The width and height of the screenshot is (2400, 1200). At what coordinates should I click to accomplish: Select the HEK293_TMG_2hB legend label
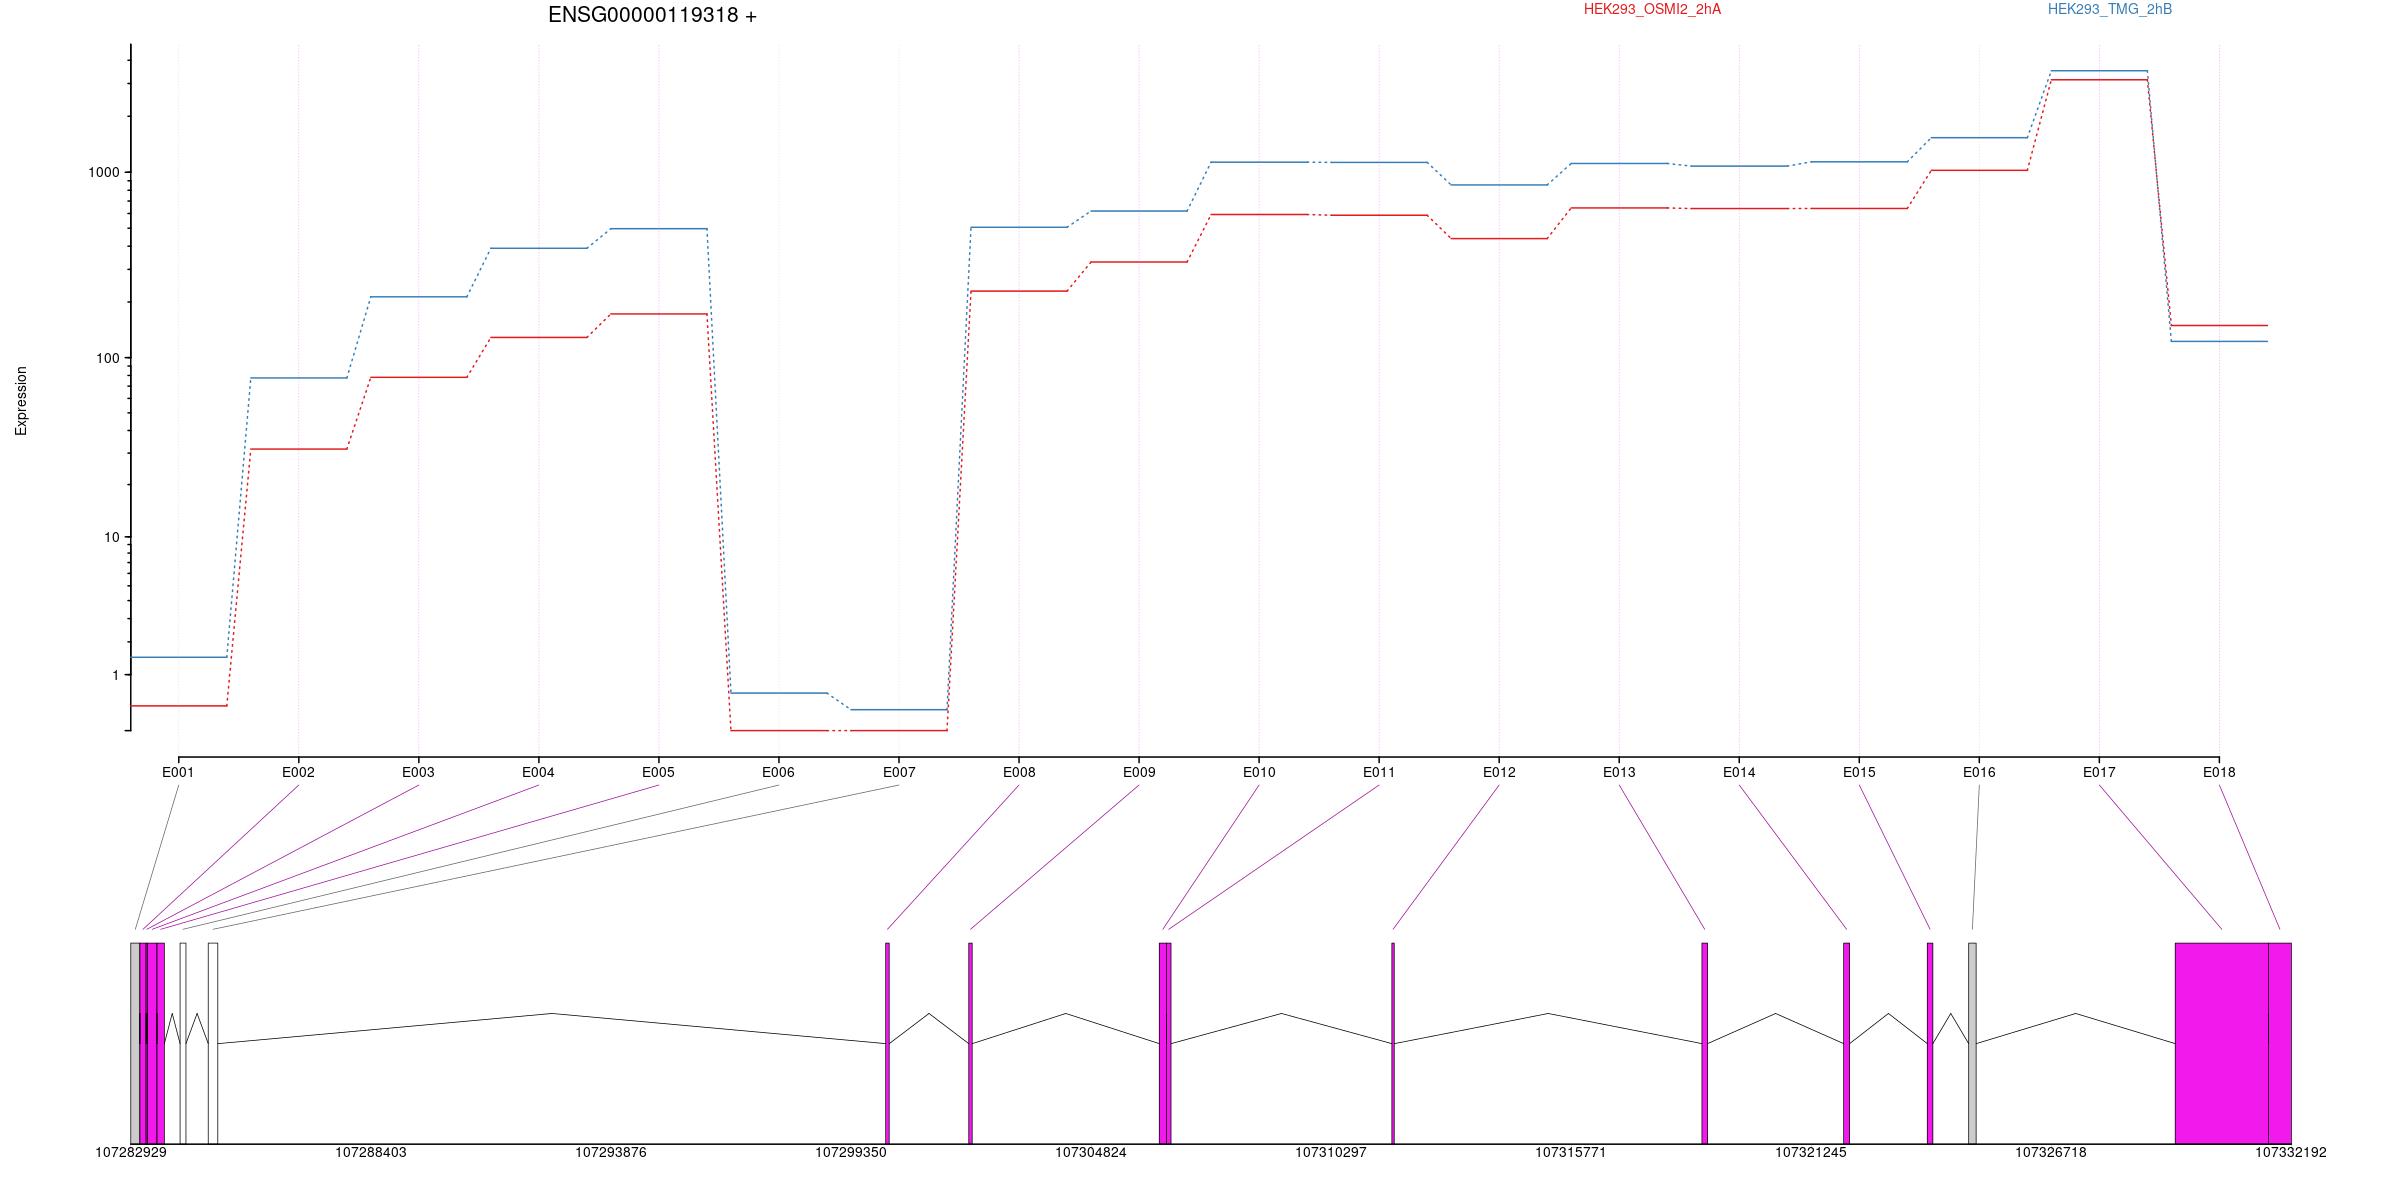coord(2110,9)
